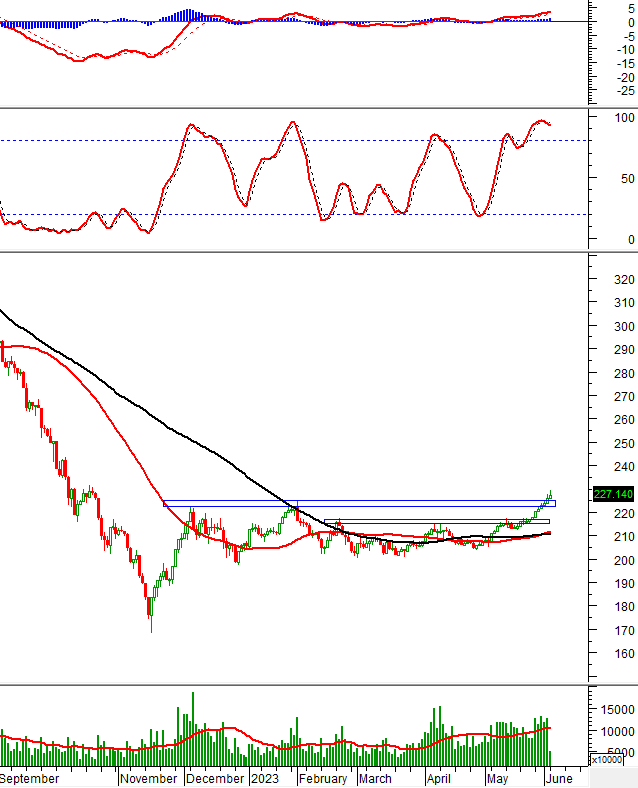
Task: Click the green 227.140 current price tag
Action: 613,494
